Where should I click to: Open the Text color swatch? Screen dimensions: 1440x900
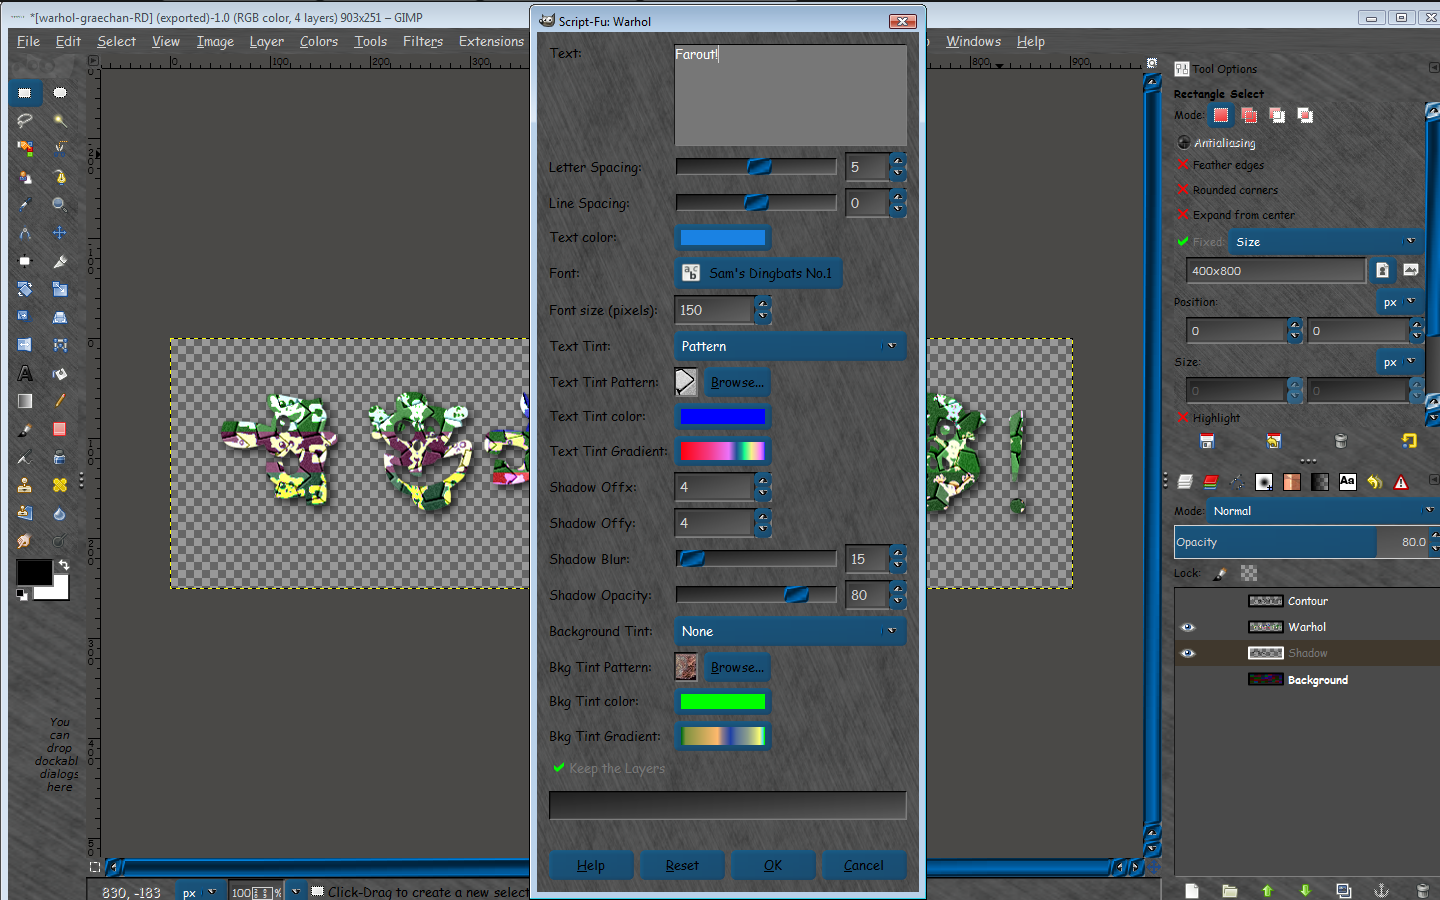pyautogui.click(x=723, y=238)
